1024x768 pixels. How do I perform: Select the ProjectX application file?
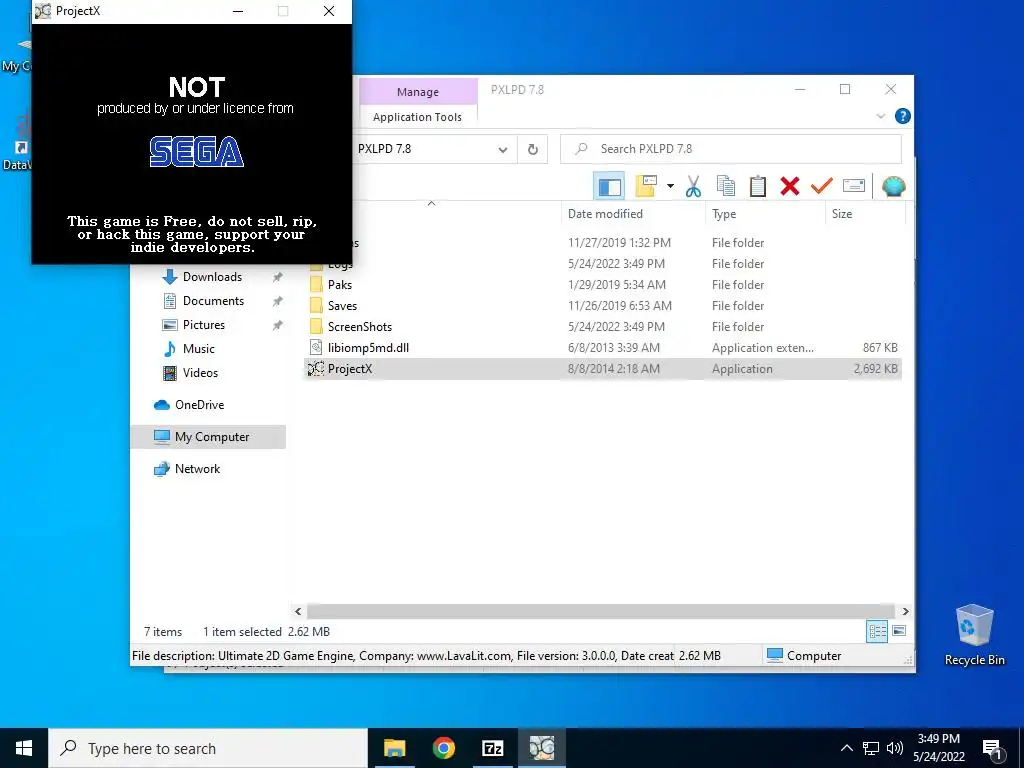[x=350, y=368]
